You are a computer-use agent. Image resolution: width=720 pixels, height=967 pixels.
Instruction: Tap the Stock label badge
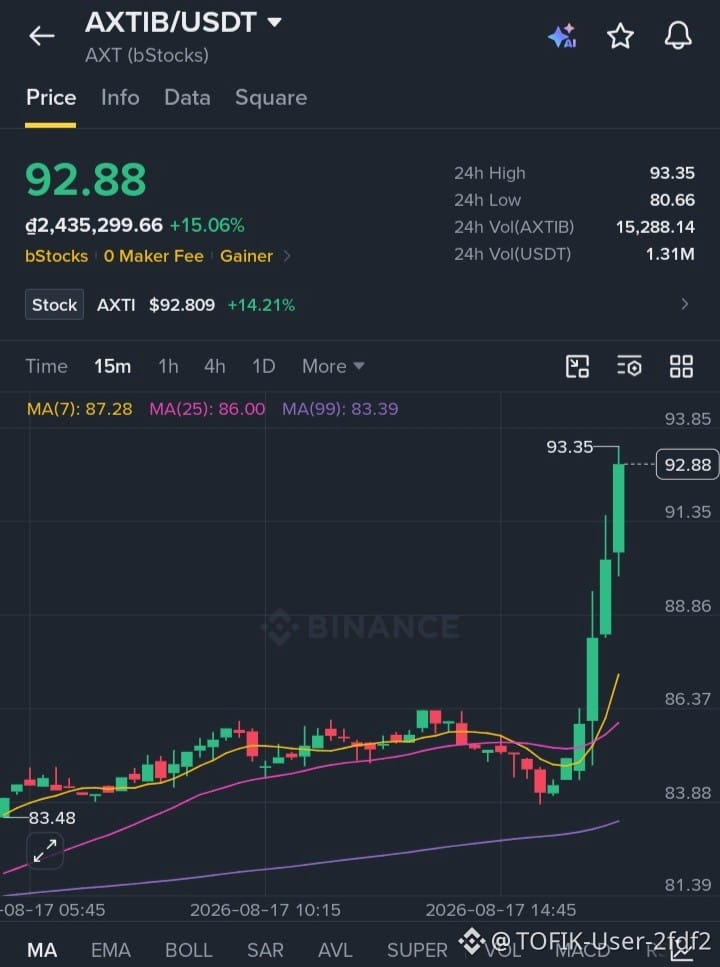[54, 305]
